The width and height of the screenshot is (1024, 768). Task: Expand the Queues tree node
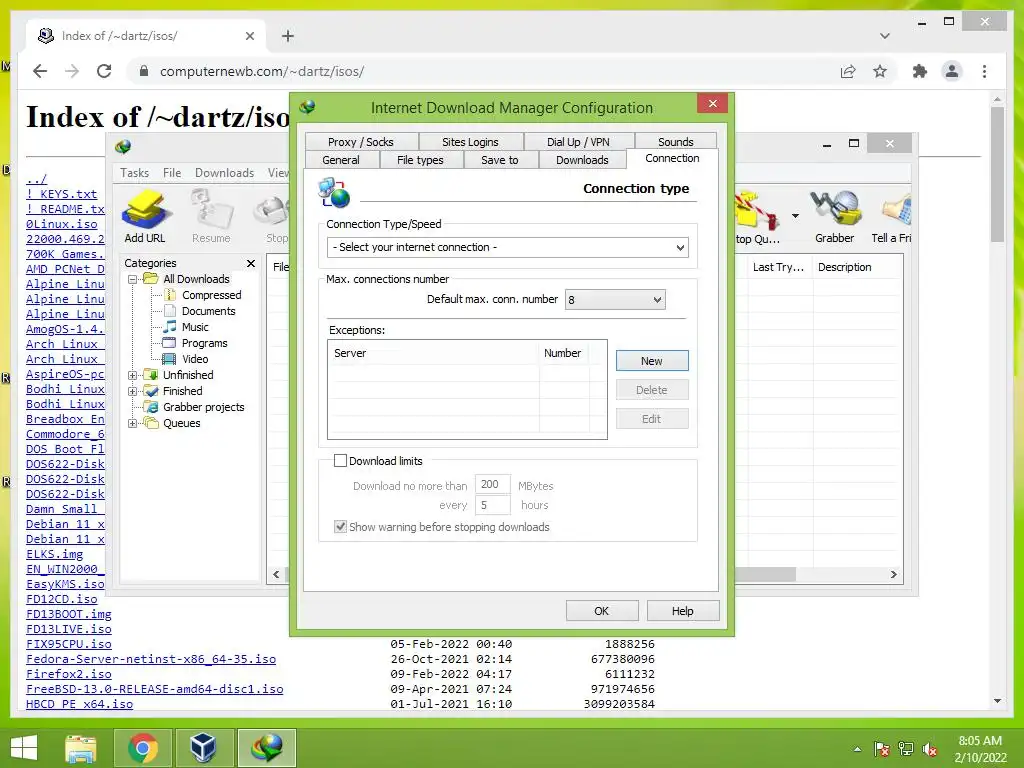coord(133,423)
